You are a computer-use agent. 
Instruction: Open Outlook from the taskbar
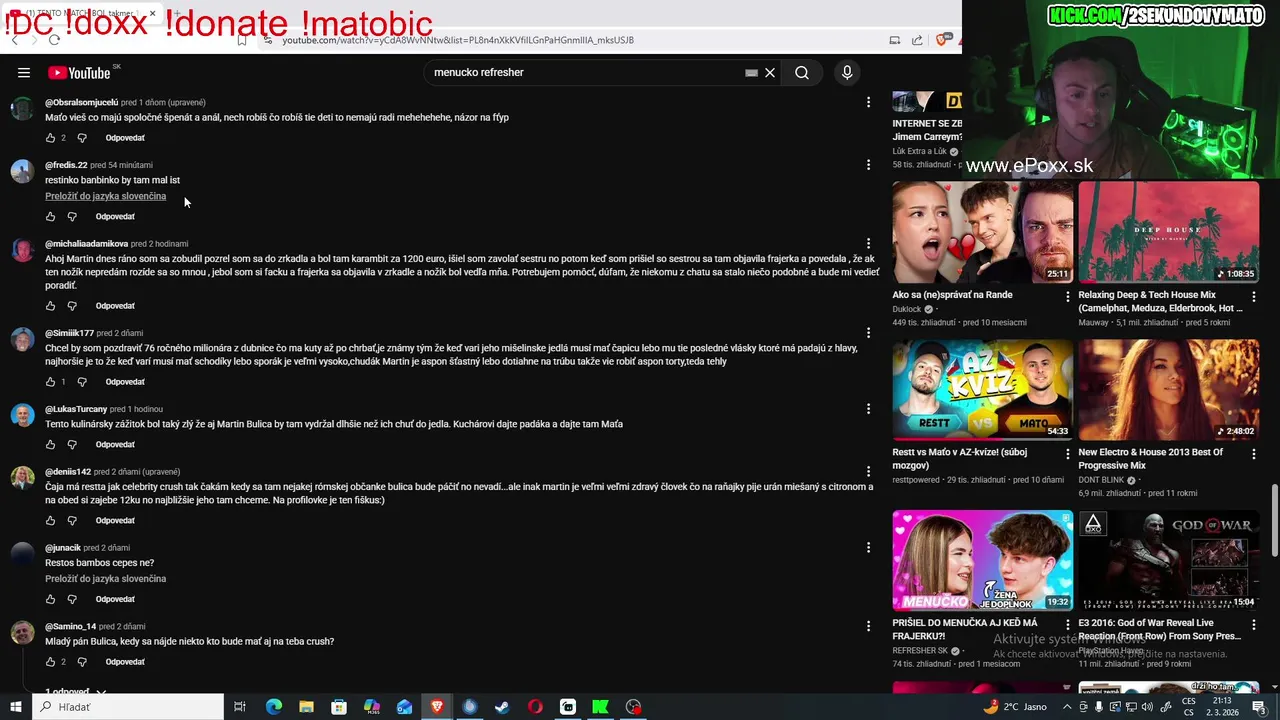point(404,707)
